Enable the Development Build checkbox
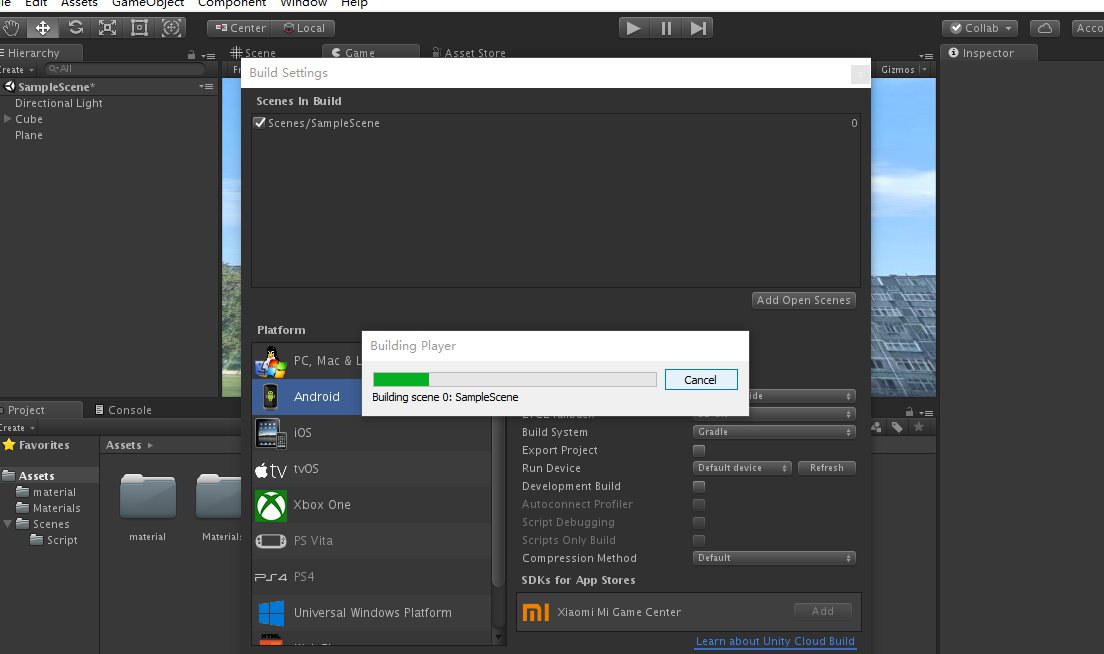Viewport: 1104px width, 654px height. click(698, 486)
